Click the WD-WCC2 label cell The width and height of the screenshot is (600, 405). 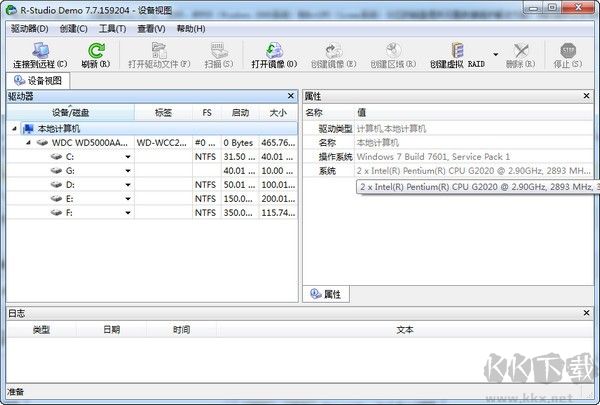tap(163, 143)
